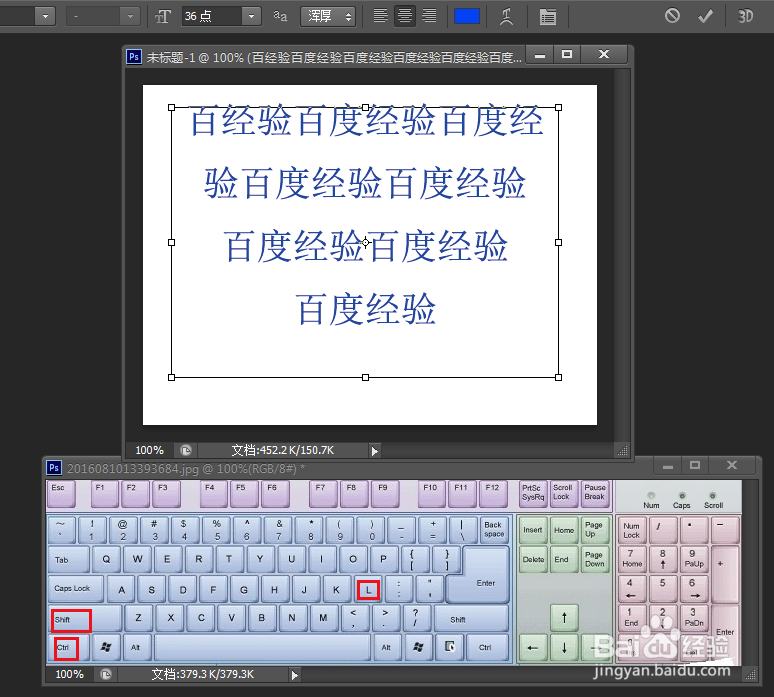Click the Num Lock key in the keyboard image

pos(632,530)
